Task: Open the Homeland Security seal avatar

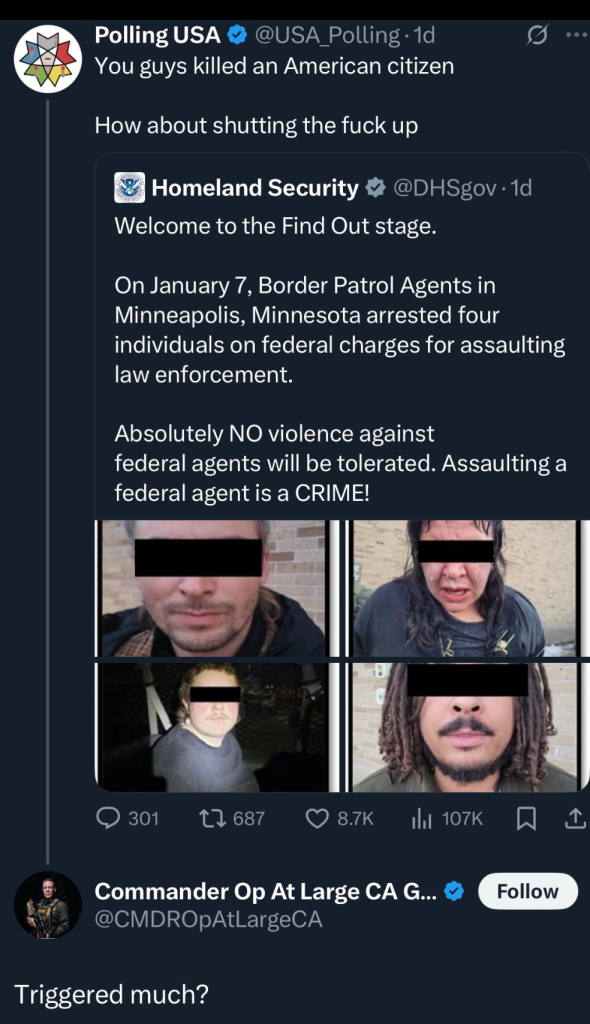Action: [x=129, y=187]
